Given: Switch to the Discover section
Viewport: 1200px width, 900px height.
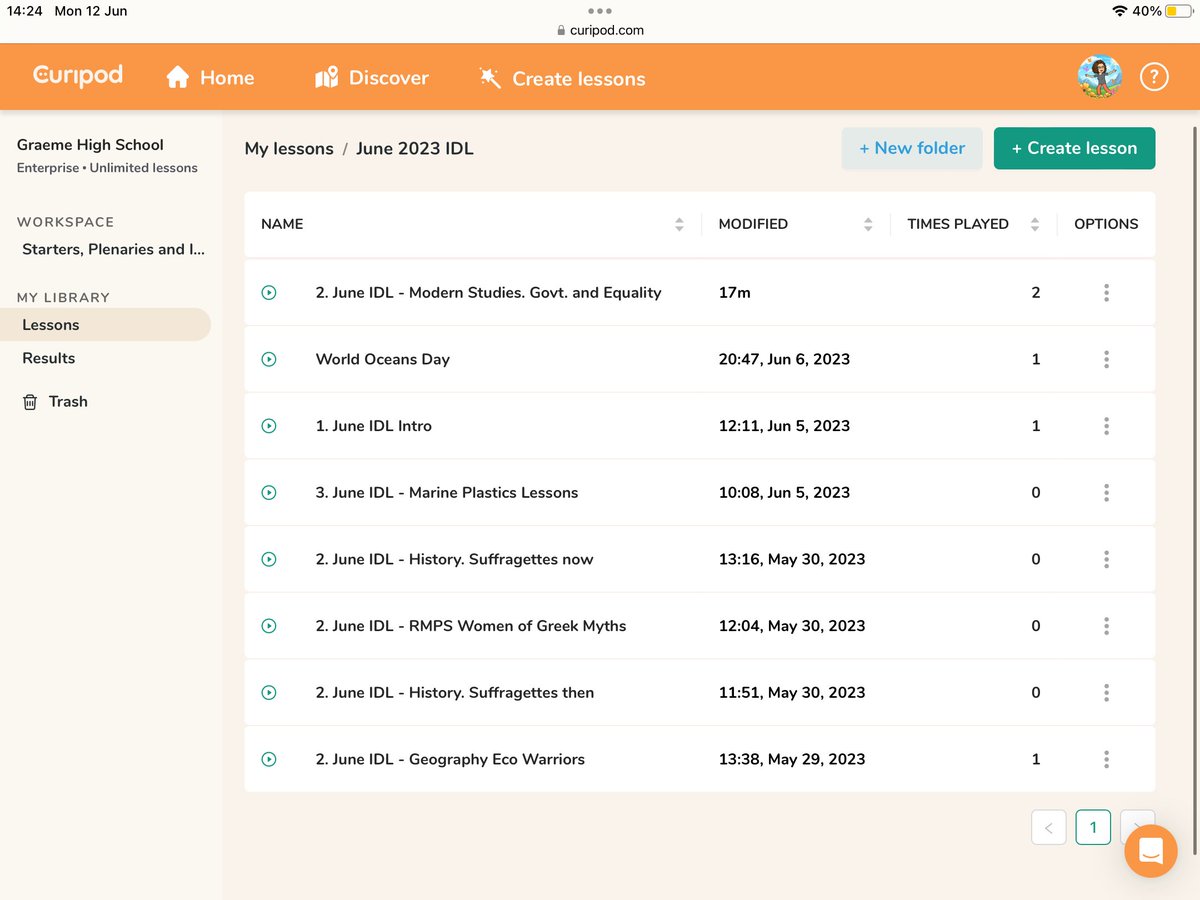Looking at the screenshot, I should tap(371, 77).
